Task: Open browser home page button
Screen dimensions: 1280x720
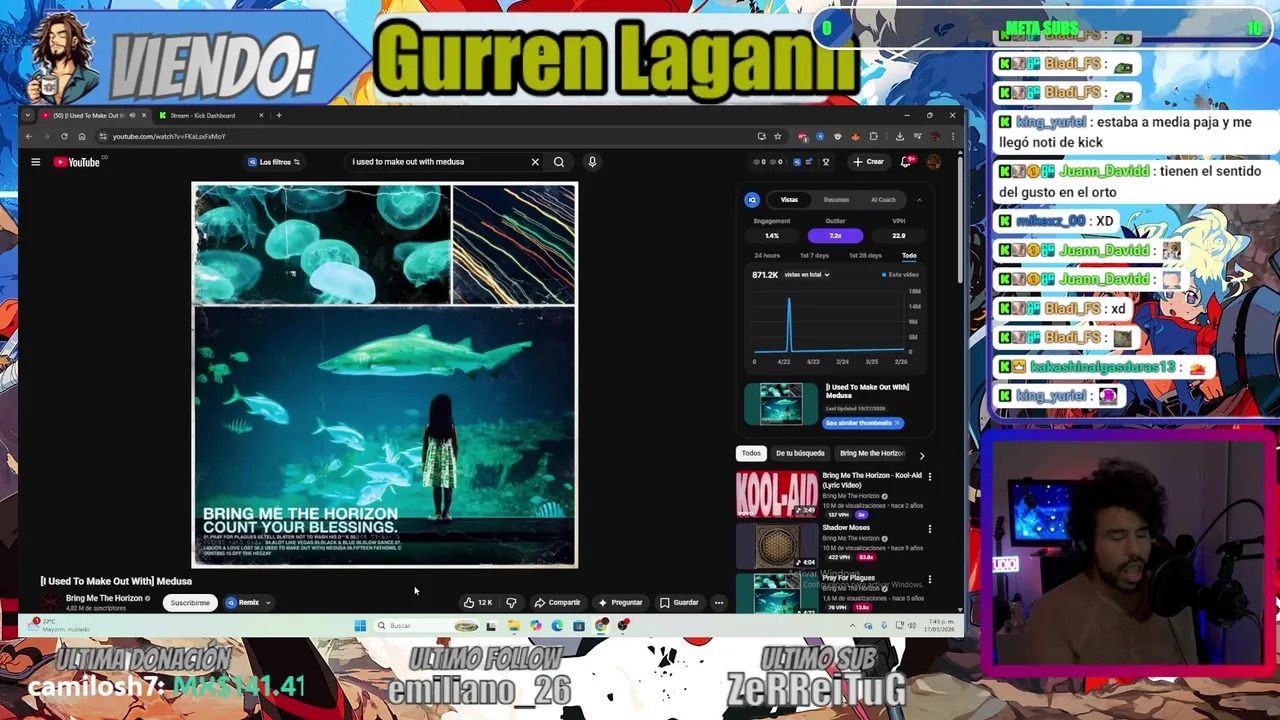Action: [x=84, y=136]
